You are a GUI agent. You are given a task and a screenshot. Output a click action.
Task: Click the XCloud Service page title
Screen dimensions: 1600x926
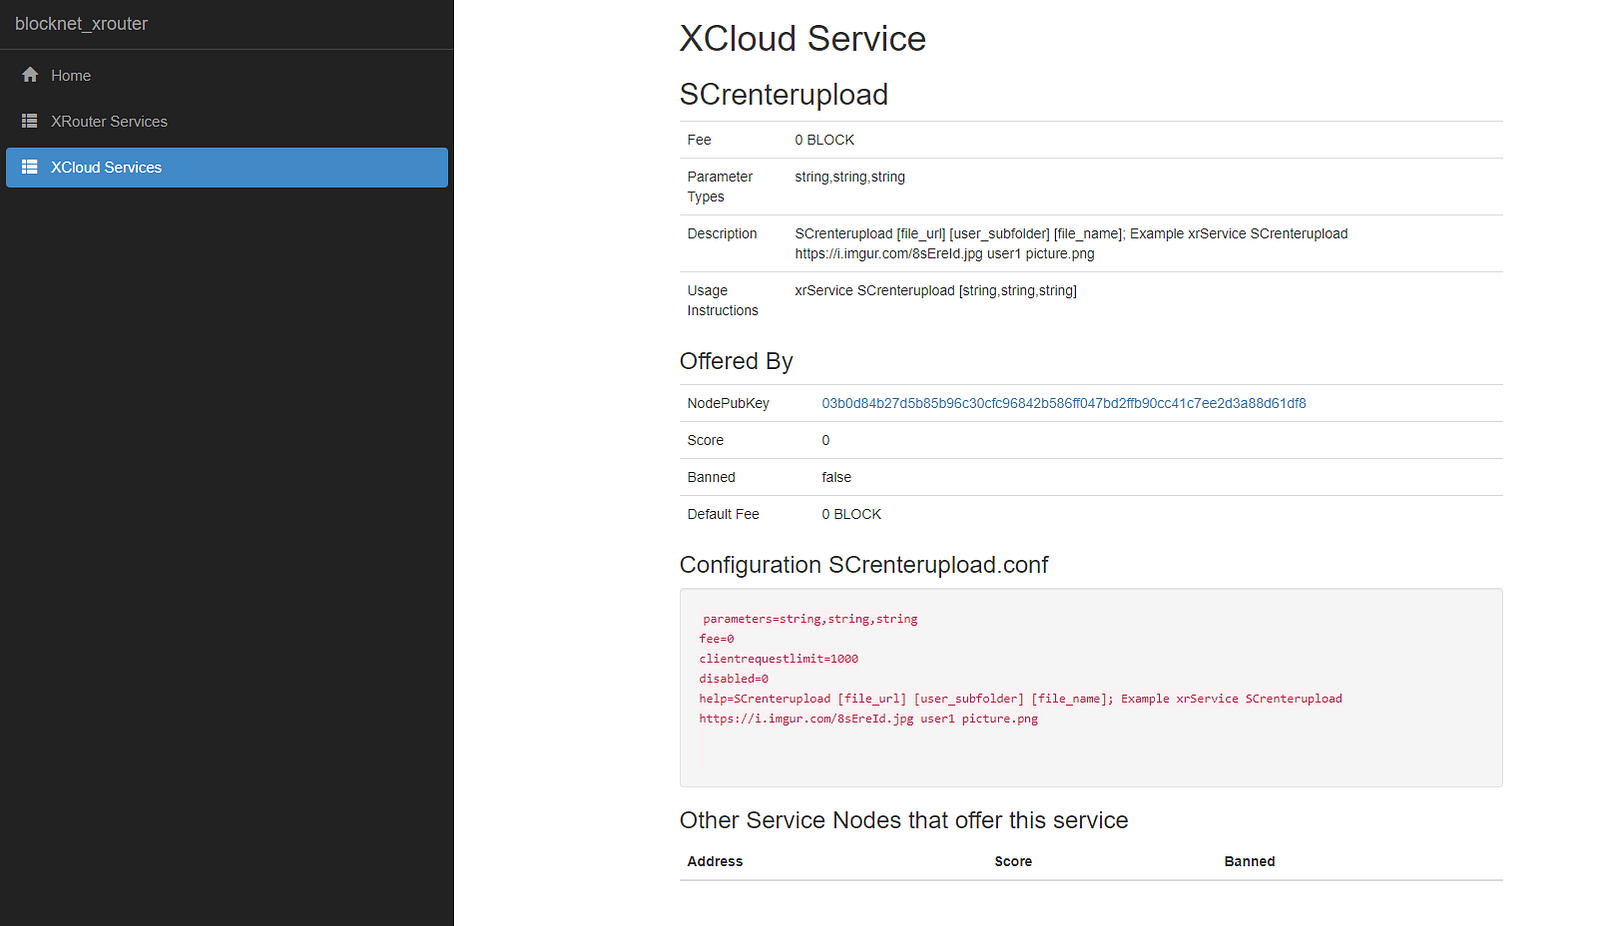click(x=802, y=39)
